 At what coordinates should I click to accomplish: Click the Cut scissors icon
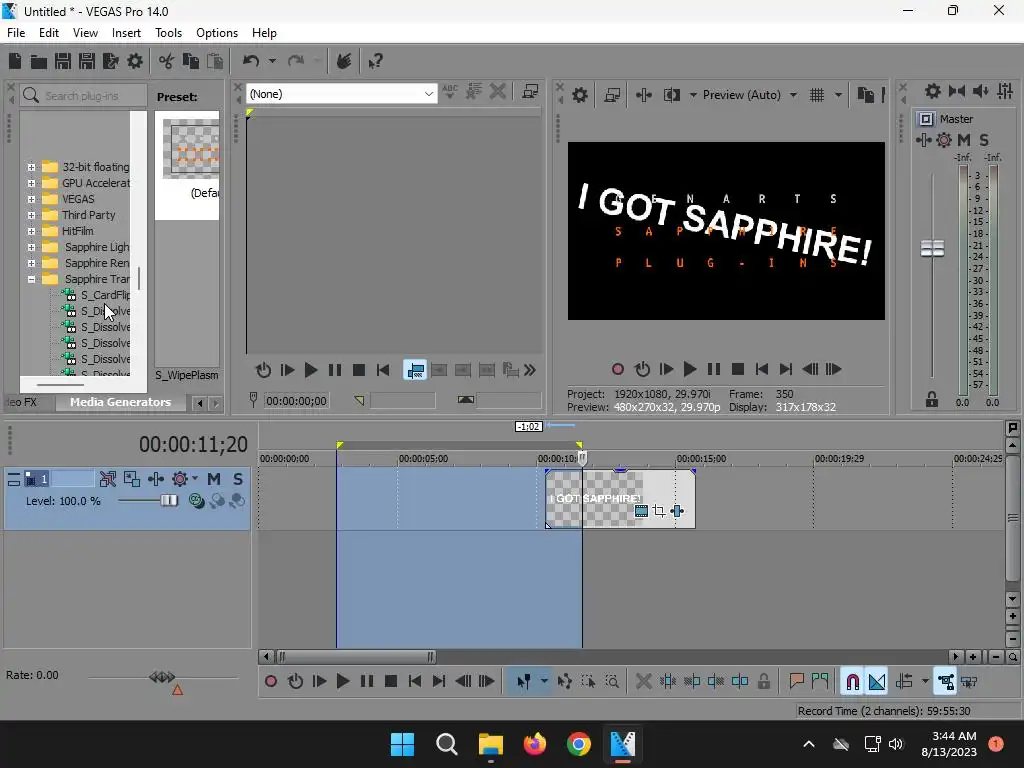point(167,61)
